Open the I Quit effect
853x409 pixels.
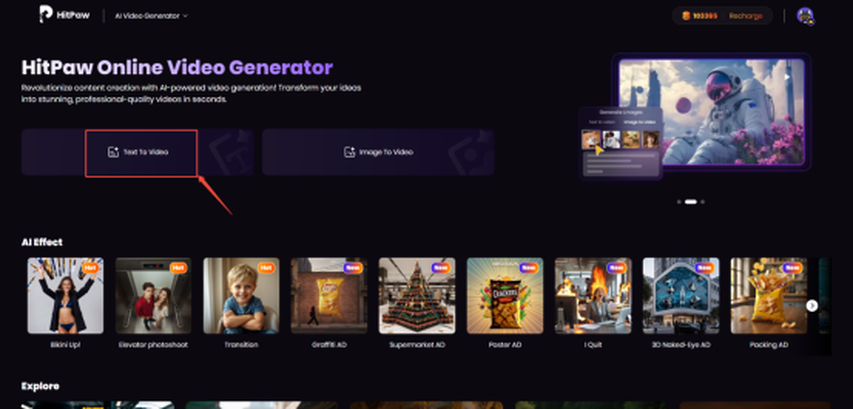pyautogui.click(x=593, y=295)
